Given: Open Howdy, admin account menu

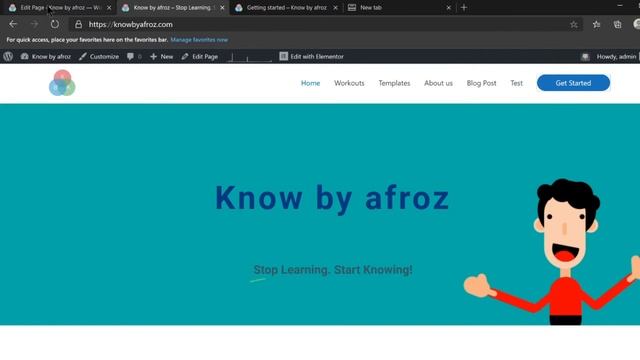Looking at the screenshot, I should [616, 56].
